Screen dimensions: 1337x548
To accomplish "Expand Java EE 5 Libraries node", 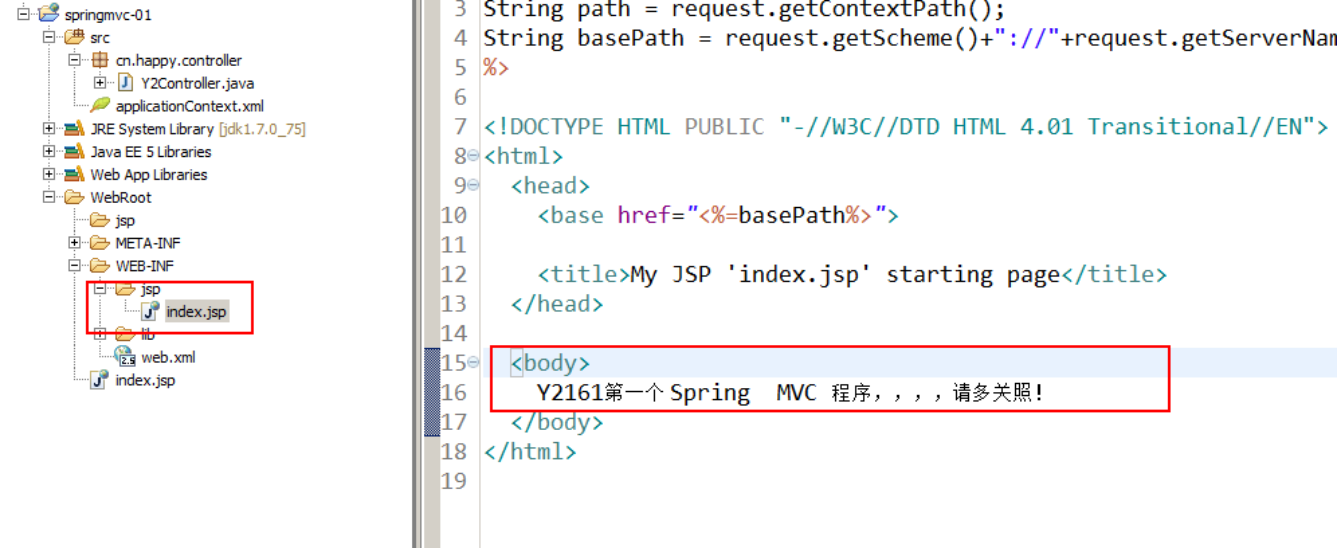I will [x=49, y=151].
